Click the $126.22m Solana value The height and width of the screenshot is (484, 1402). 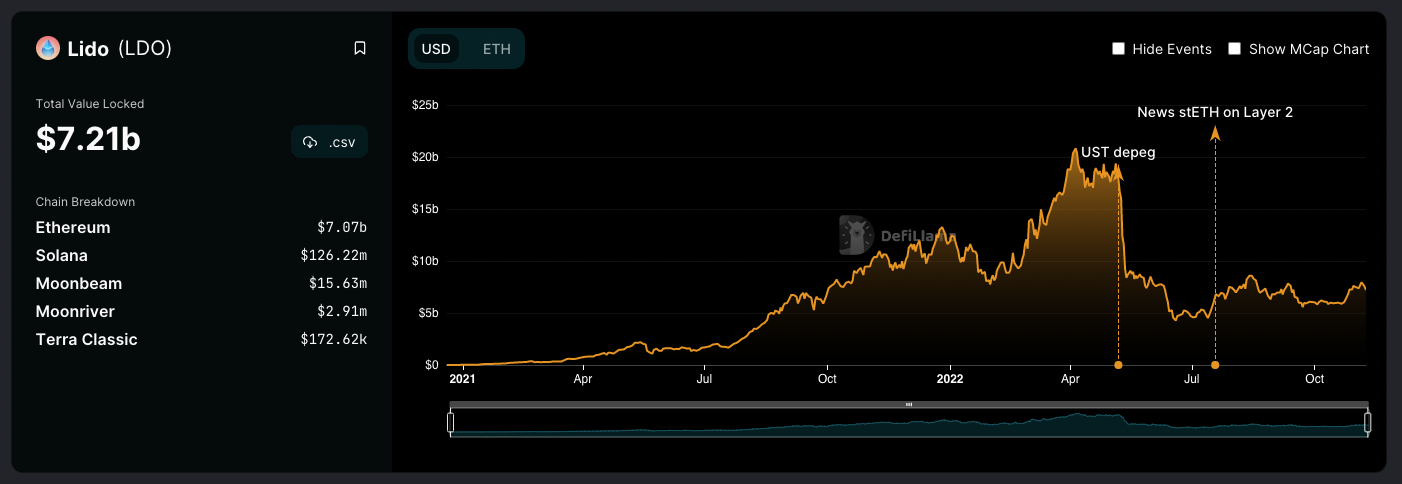pyautogui.click(x=334, y=256)
